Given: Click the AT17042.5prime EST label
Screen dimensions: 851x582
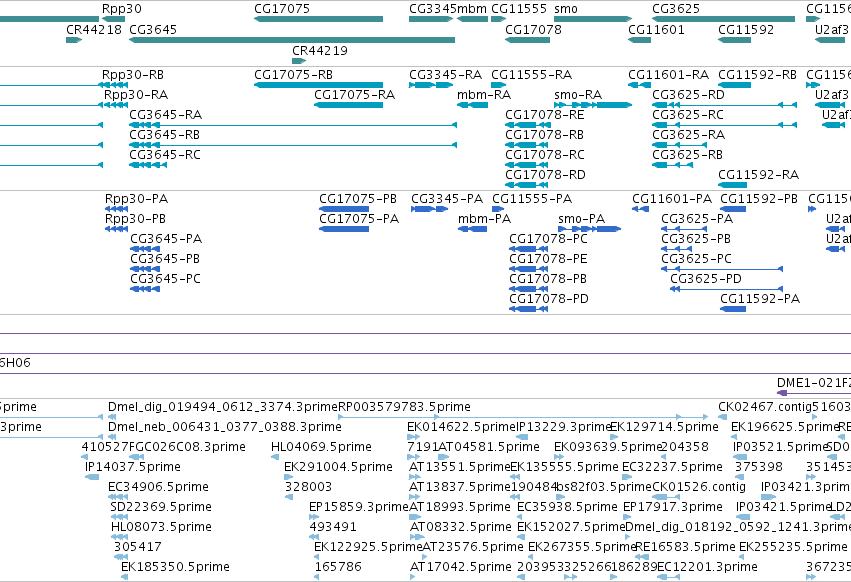Looking at the screenshot, I should click(460, 567).
